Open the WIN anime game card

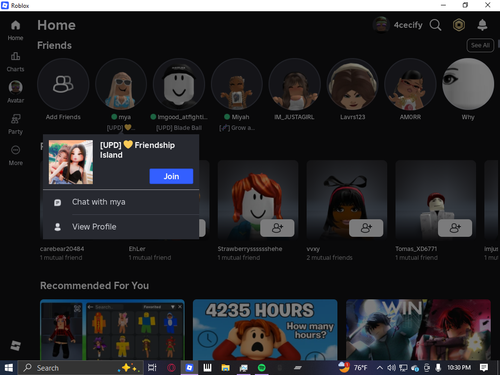point(418,330)
